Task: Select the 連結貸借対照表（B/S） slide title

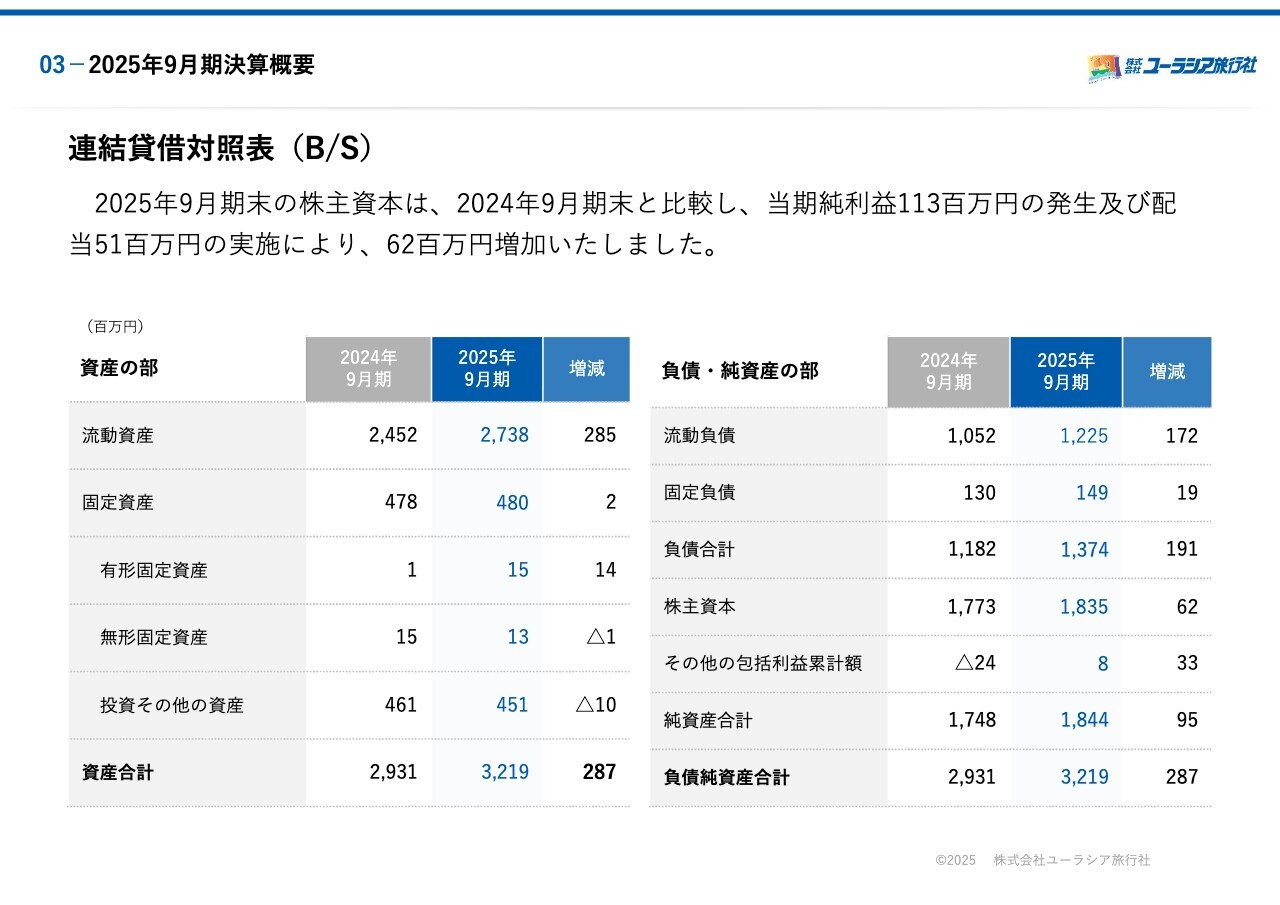Action: pyautogui.click(x=220, y=149)
